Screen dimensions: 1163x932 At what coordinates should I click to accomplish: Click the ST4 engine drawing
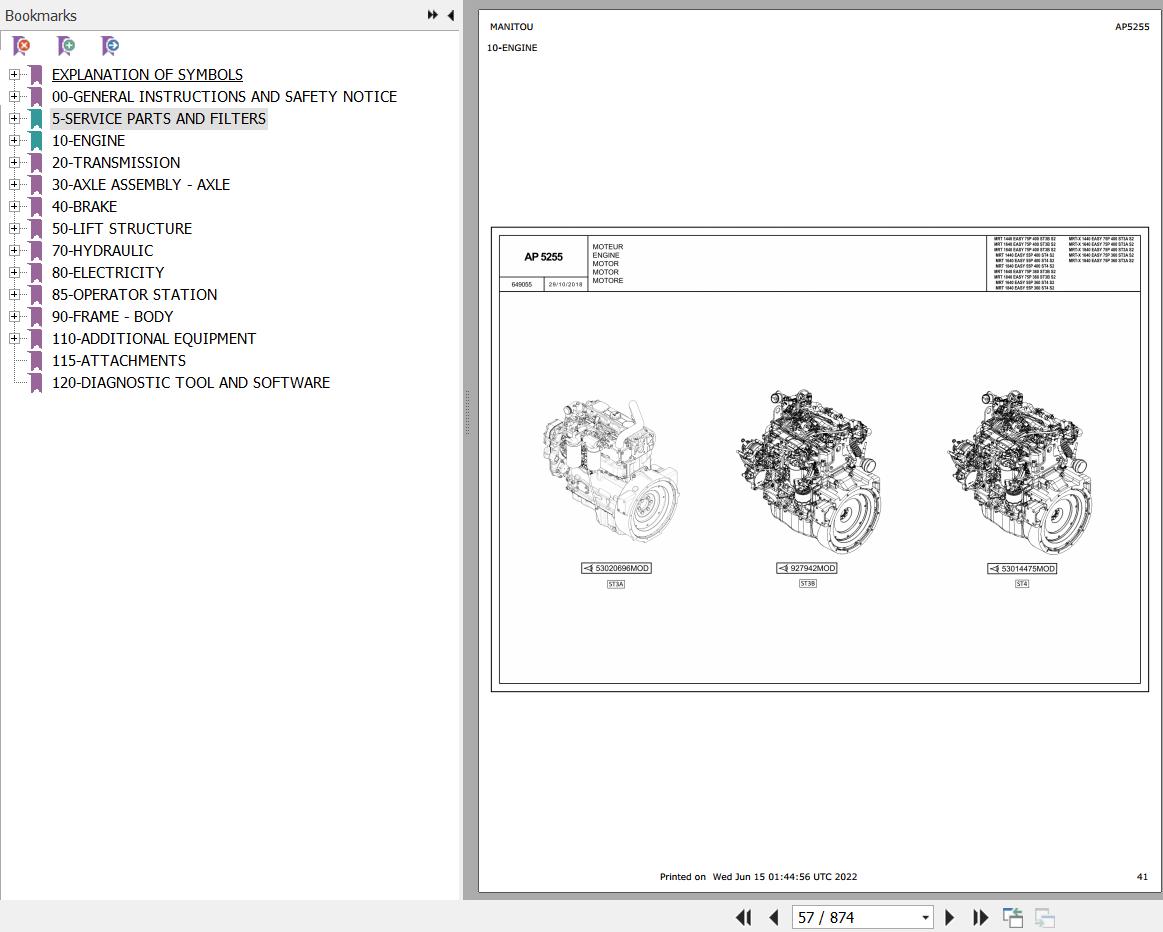pyautogui.click(x=1020, y=471)
